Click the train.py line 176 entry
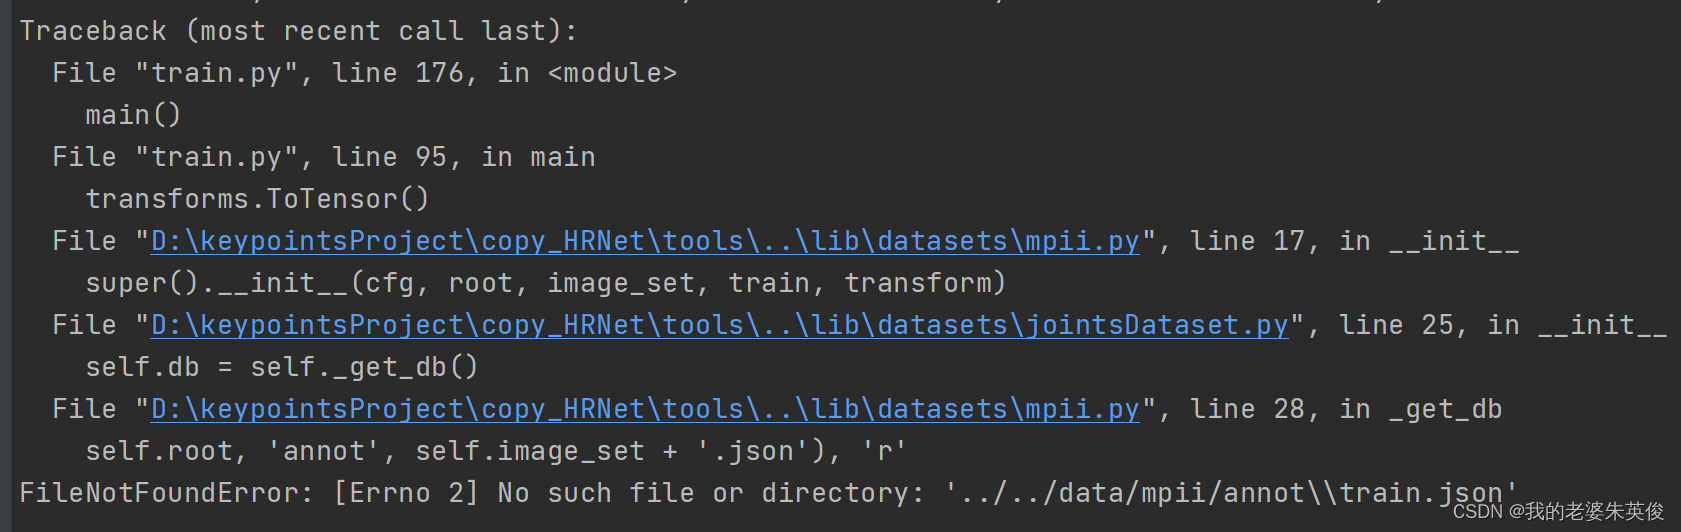The height and width of the screenshot is (532, 1681). coord(365,73)
